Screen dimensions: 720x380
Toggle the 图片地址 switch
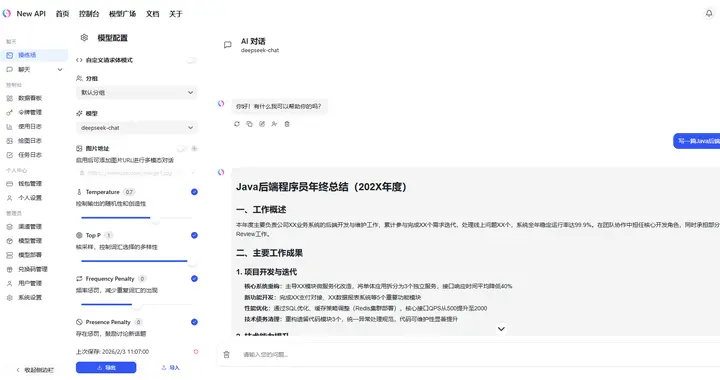tap(181, 148)
